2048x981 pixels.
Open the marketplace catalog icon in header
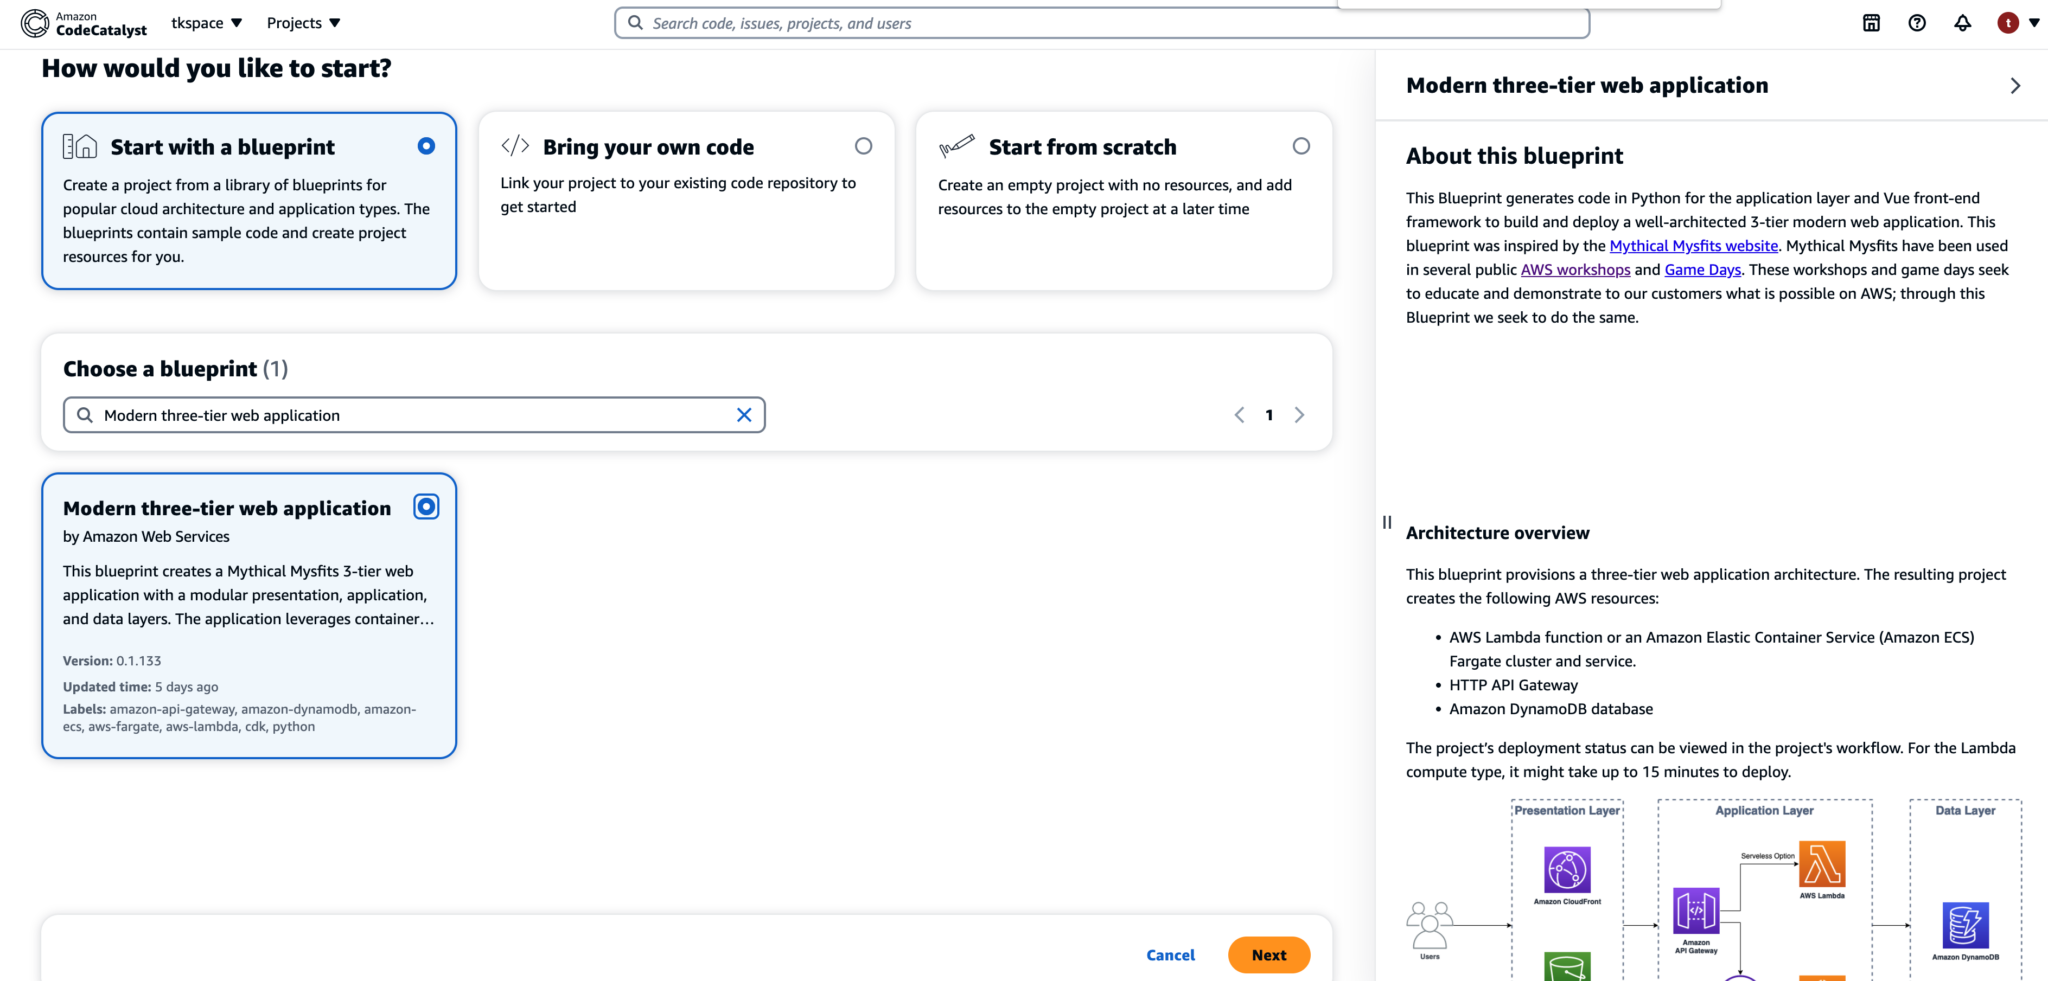(1871, 23)
